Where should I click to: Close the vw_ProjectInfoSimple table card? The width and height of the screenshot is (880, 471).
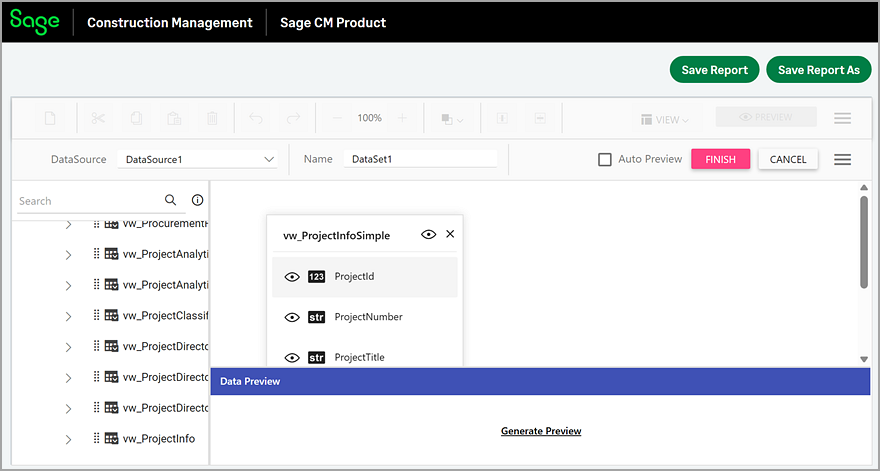[x=450, y=234]
